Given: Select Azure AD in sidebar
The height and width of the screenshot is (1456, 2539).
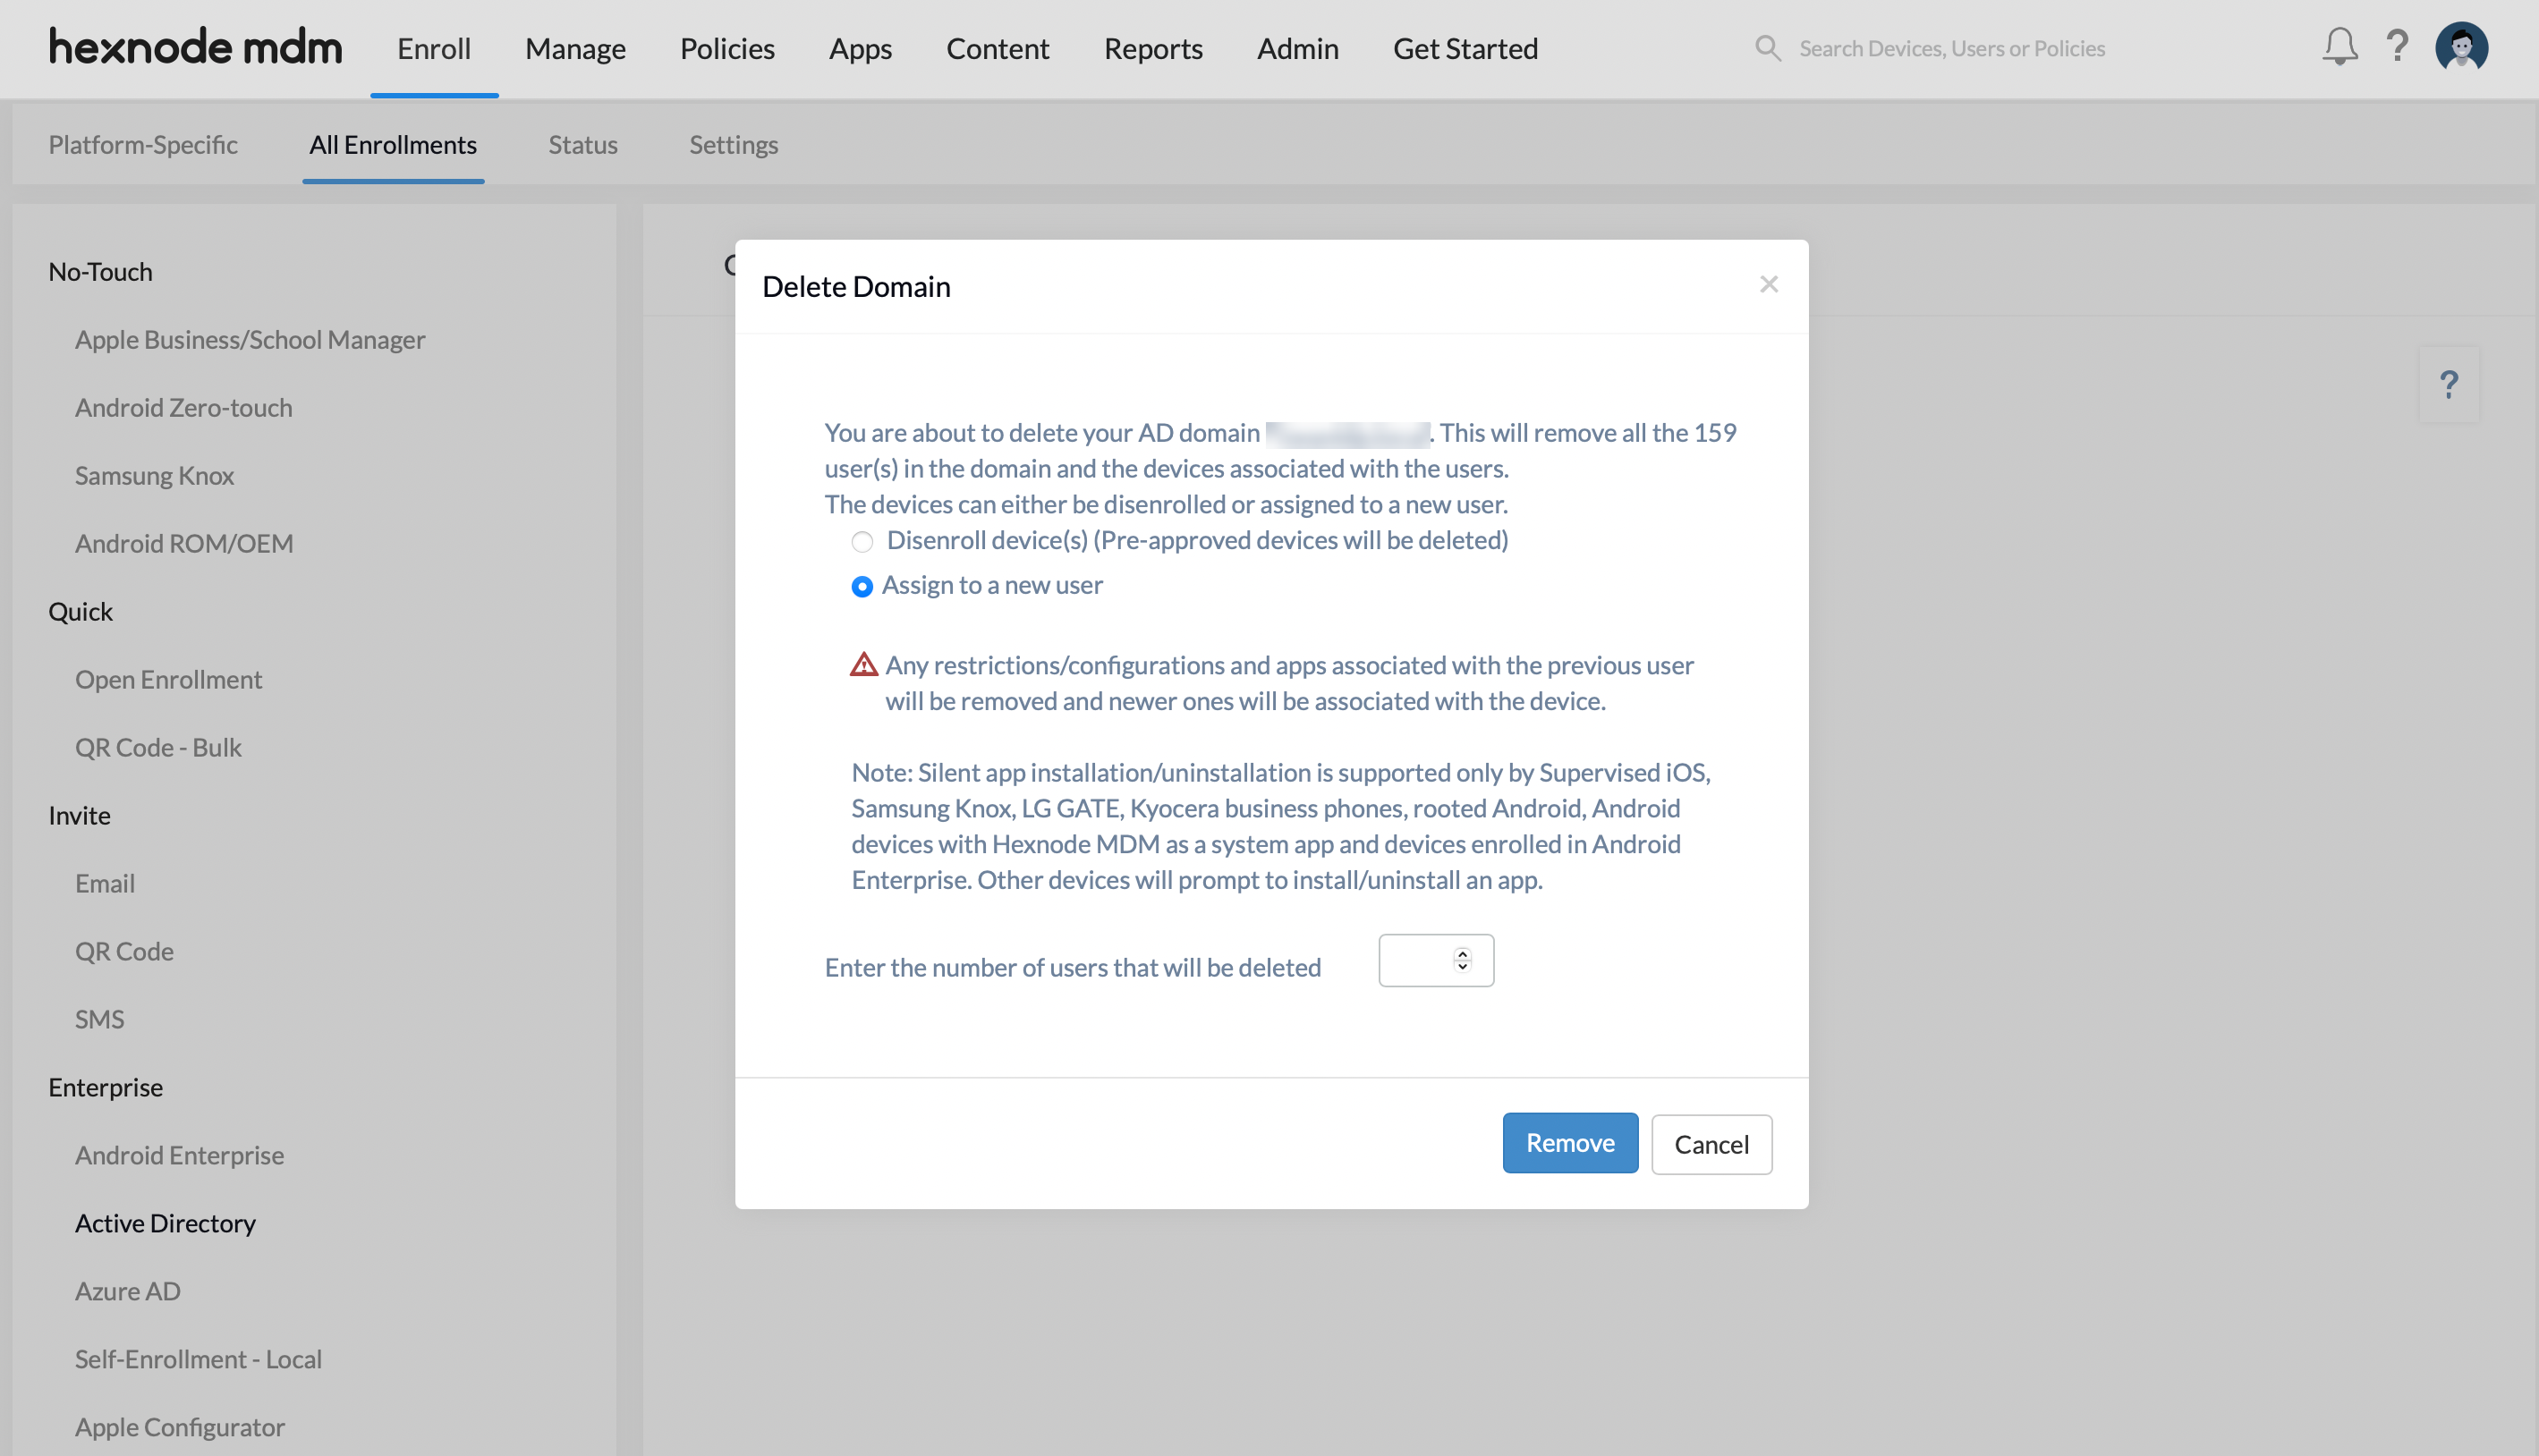Looking at the screenshot, I should coord(127,1292).
